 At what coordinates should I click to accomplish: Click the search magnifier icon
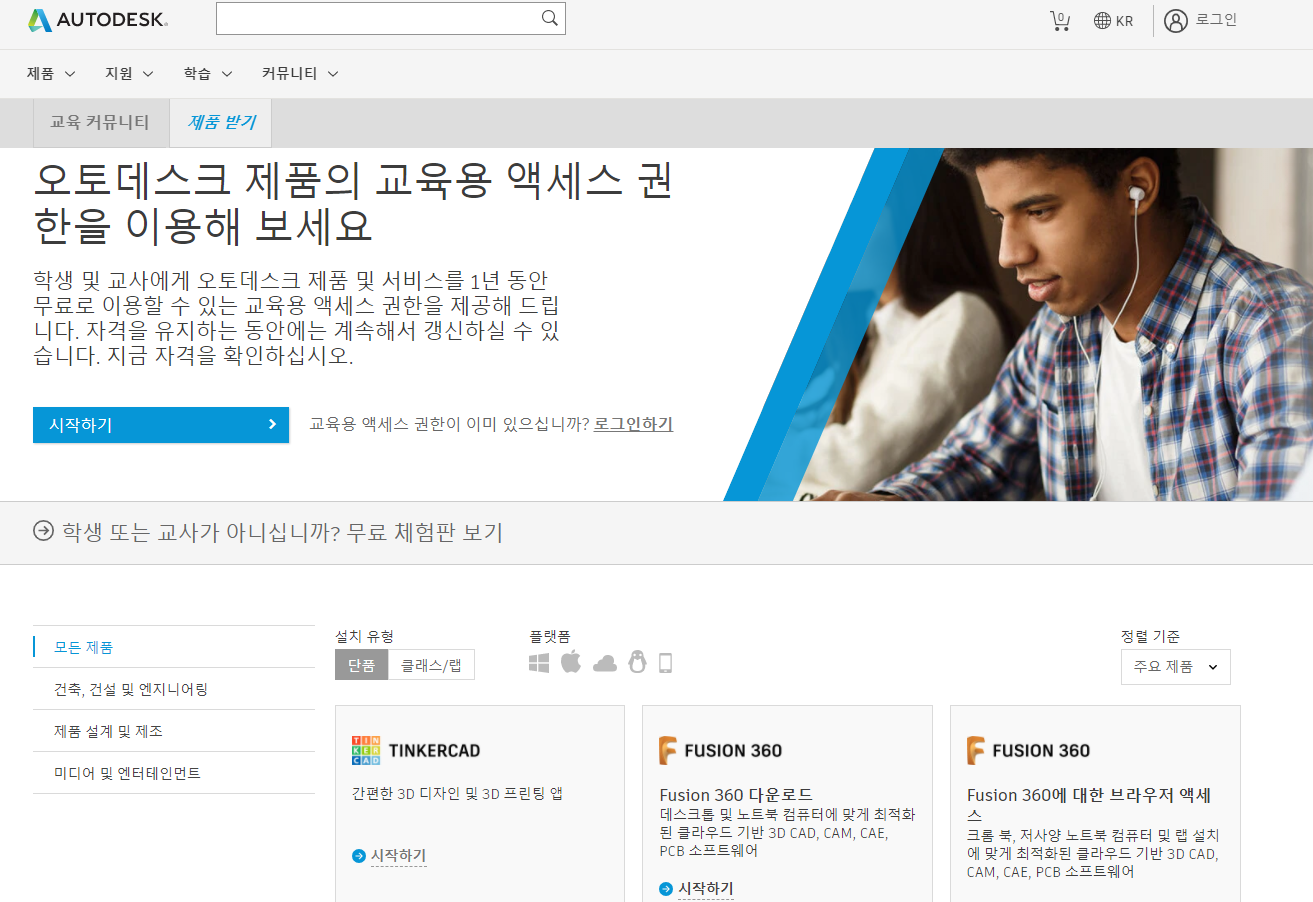550,18
